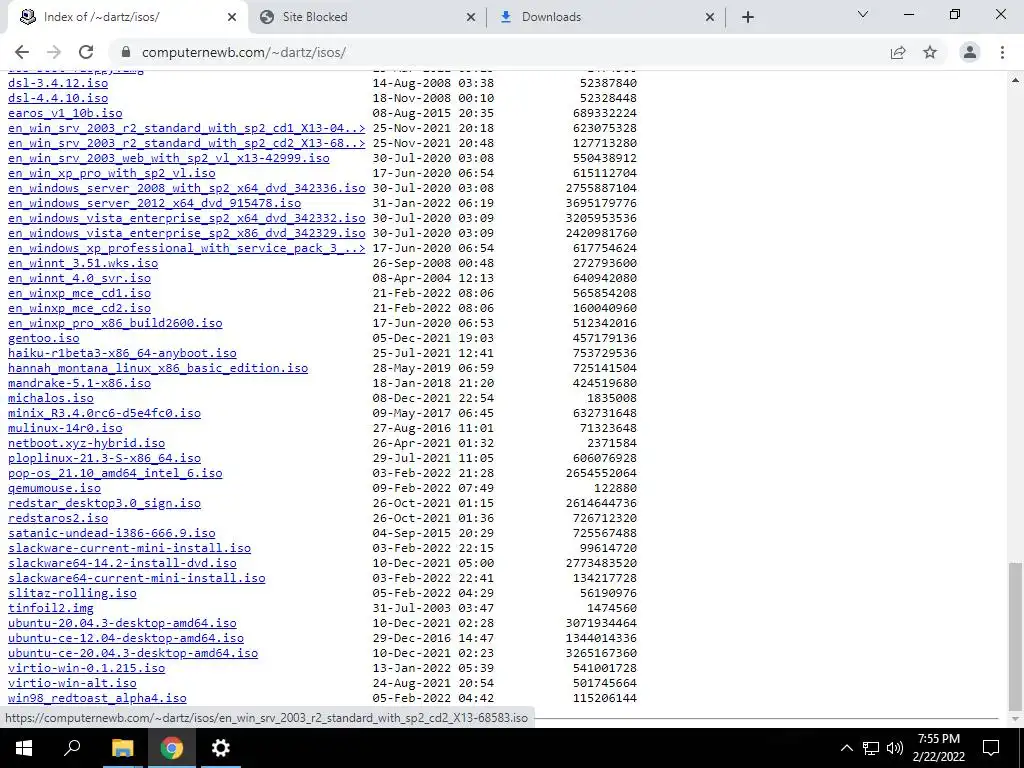Click the scrollbar up arrow
This screenshot has width=1024, height=768.
tap(1015, 80)
